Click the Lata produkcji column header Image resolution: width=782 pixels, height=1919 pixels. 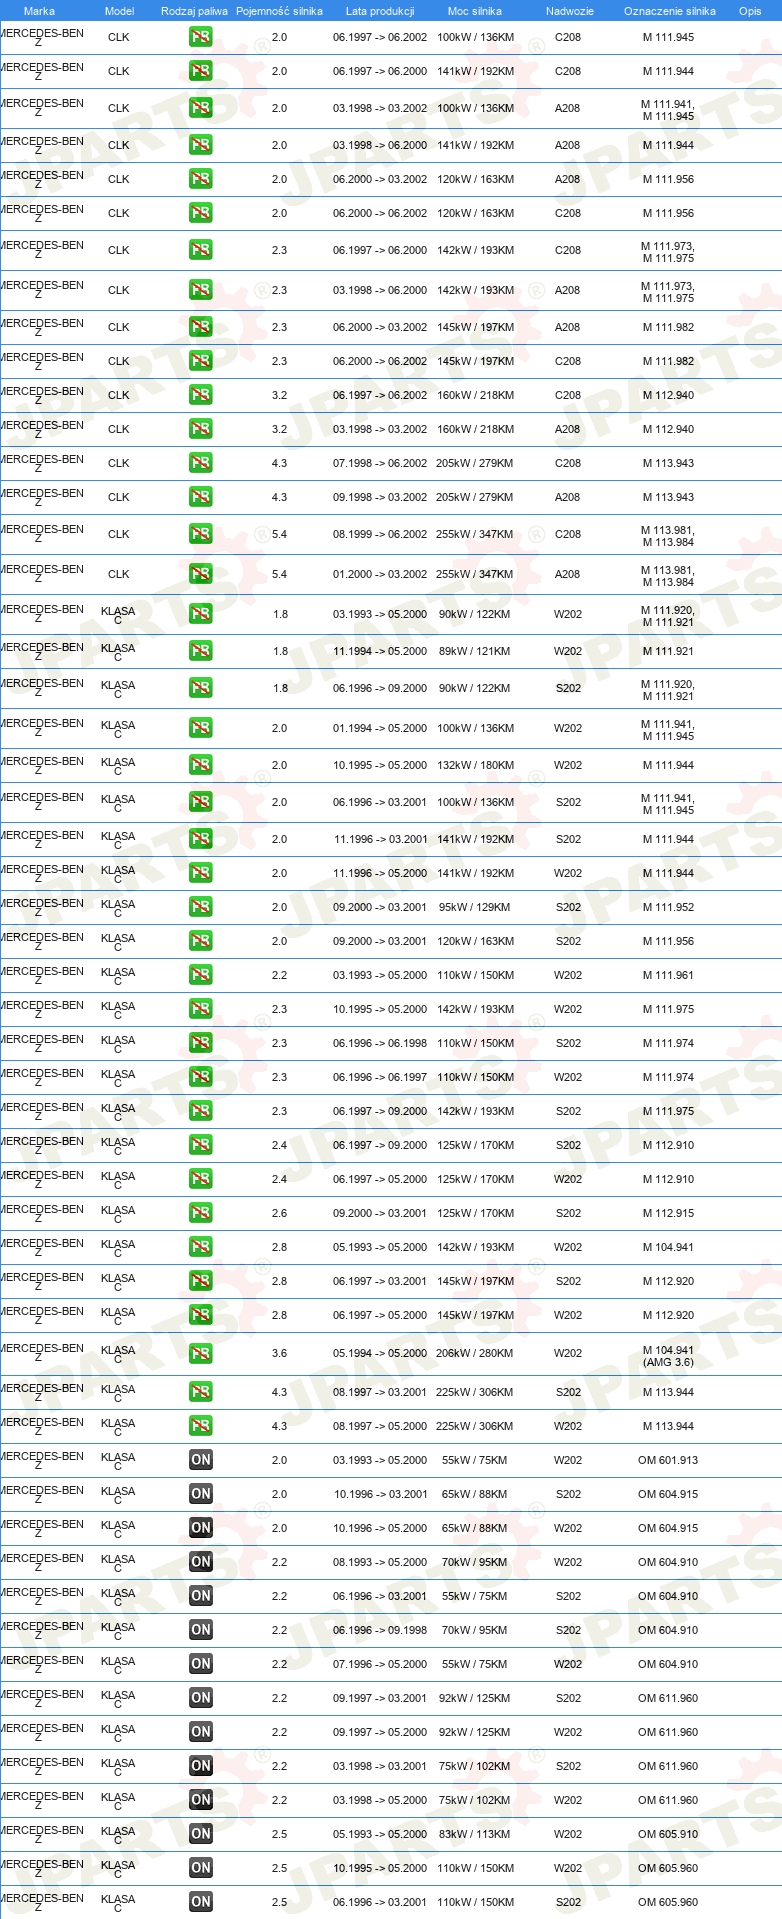pos(380,11)
